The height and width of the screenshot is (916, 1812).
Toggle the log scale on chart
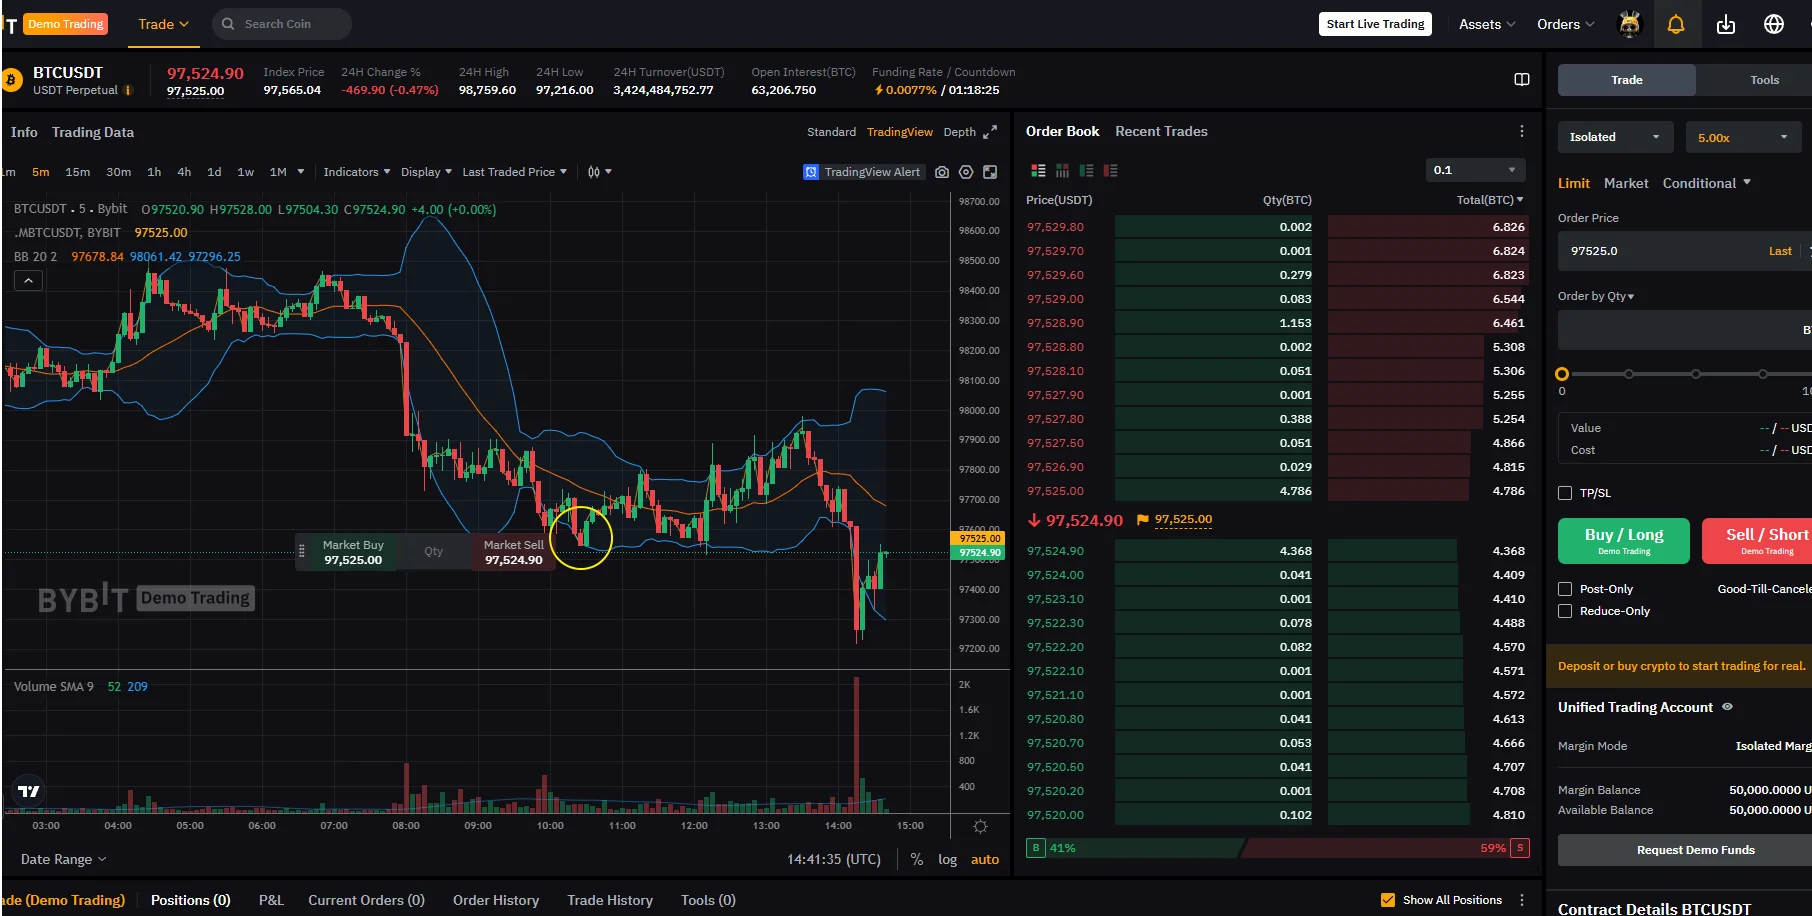point(947,859)
